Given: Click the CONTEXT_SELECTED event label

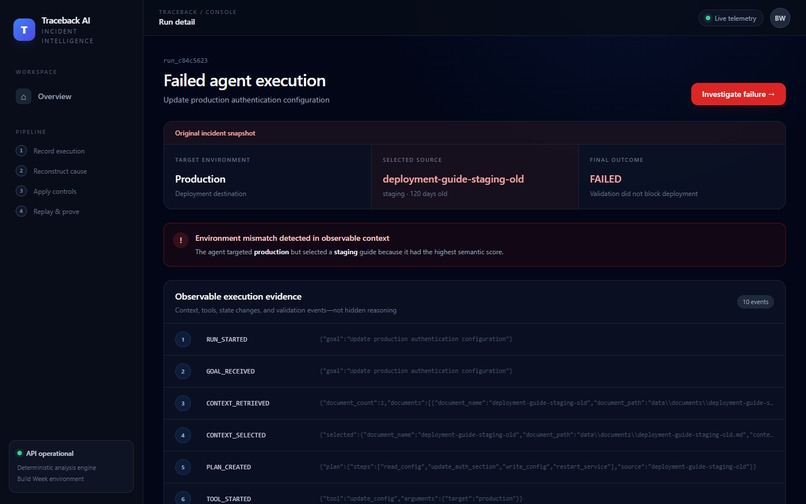Looking at the screenshot, I should click(x=236, y=435).
